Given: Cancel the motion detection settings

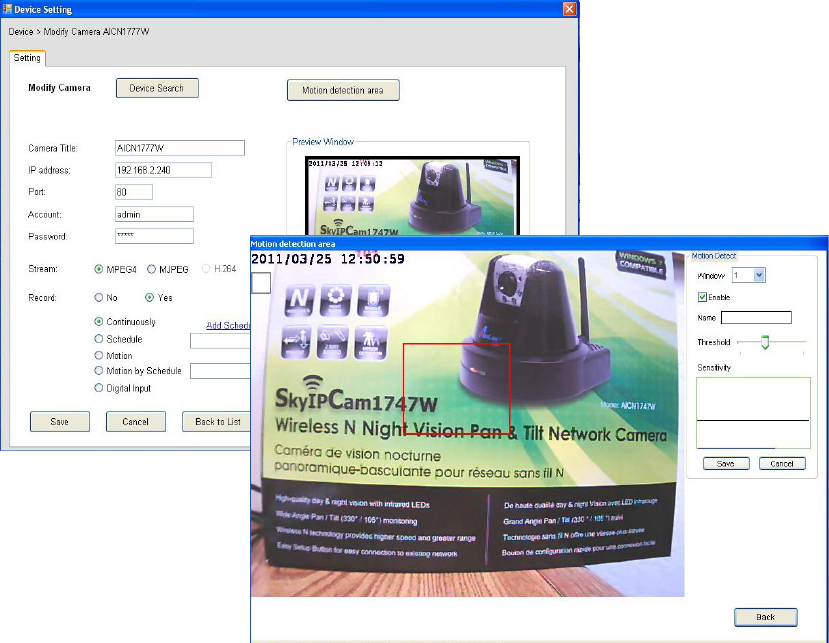Looking at the screenshot, I should pos(782,464).
